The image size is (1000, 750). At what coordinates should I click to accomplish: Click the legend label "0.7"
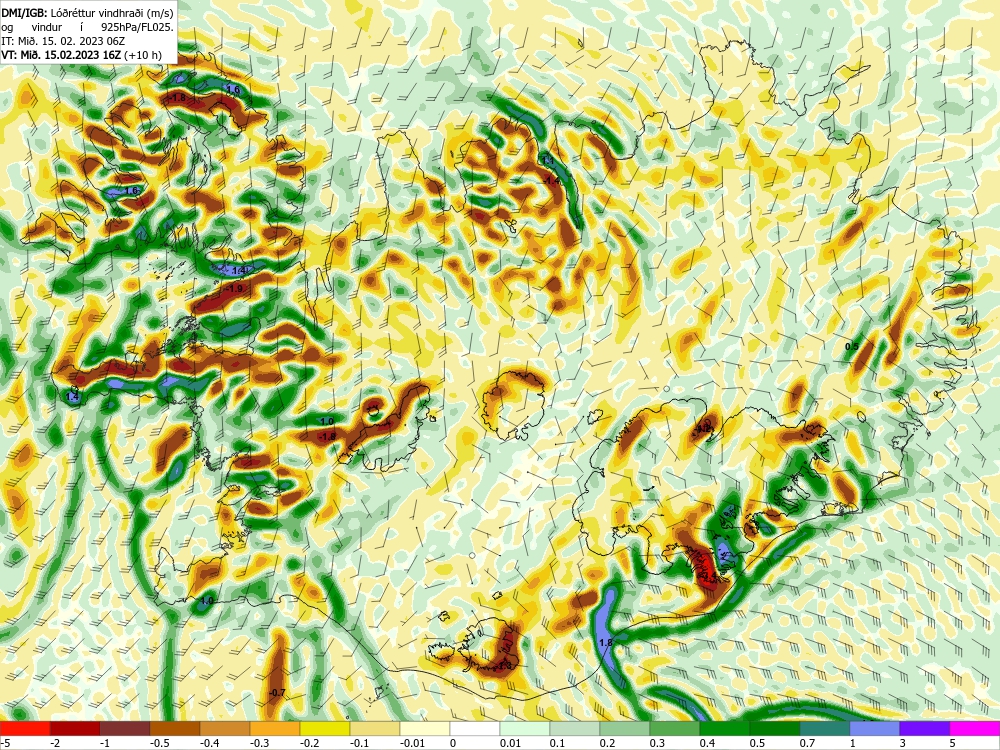point(807,743)
